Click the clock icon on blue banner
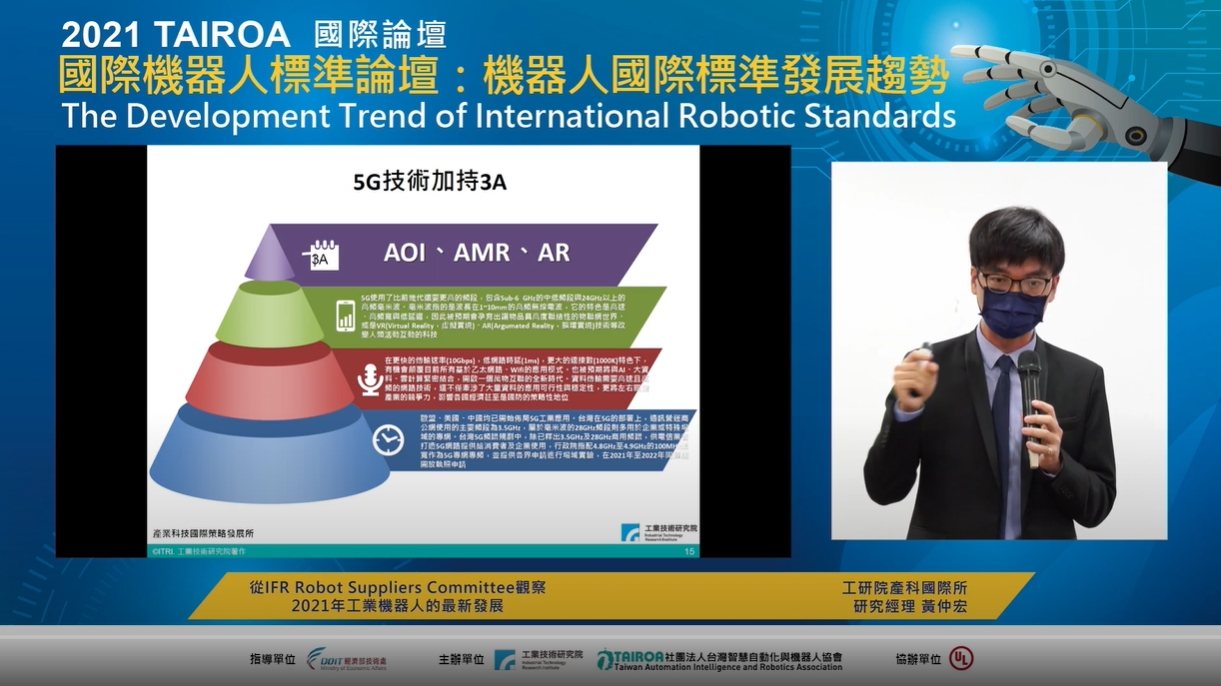This screenshot has width=1221, height=686. pyautogui.click(x=388, y=441)
